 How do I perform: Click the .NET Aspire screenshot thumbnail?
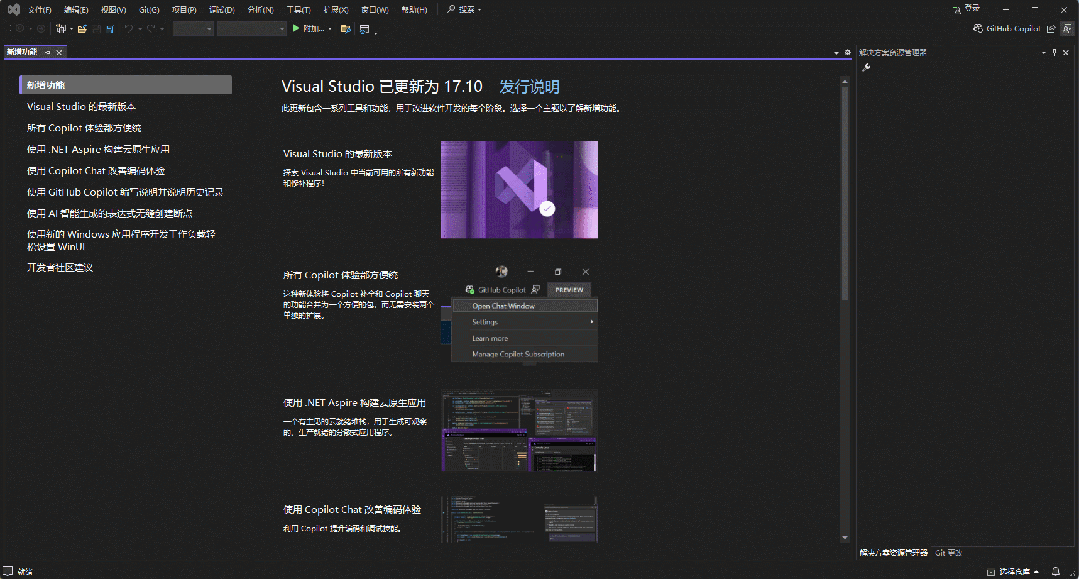(x=520, y=431)
